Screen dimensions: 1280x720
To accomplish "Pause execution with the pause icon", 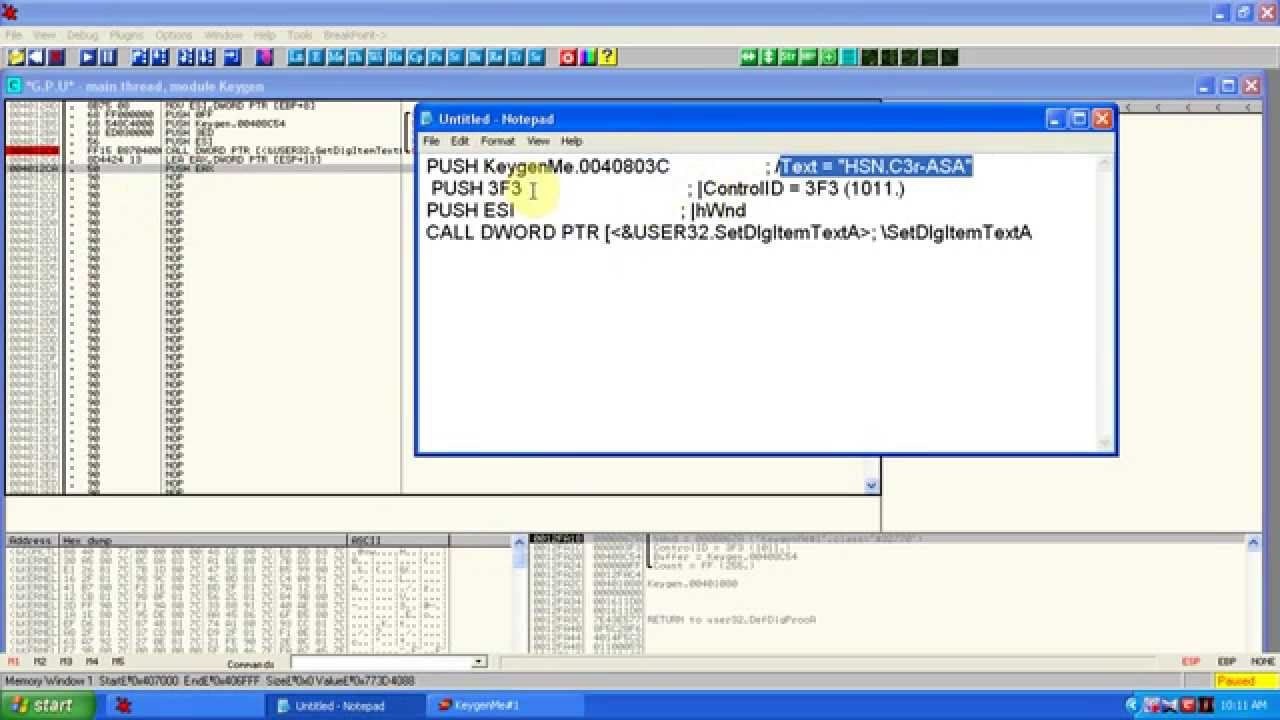I will [x=108, y=57].
